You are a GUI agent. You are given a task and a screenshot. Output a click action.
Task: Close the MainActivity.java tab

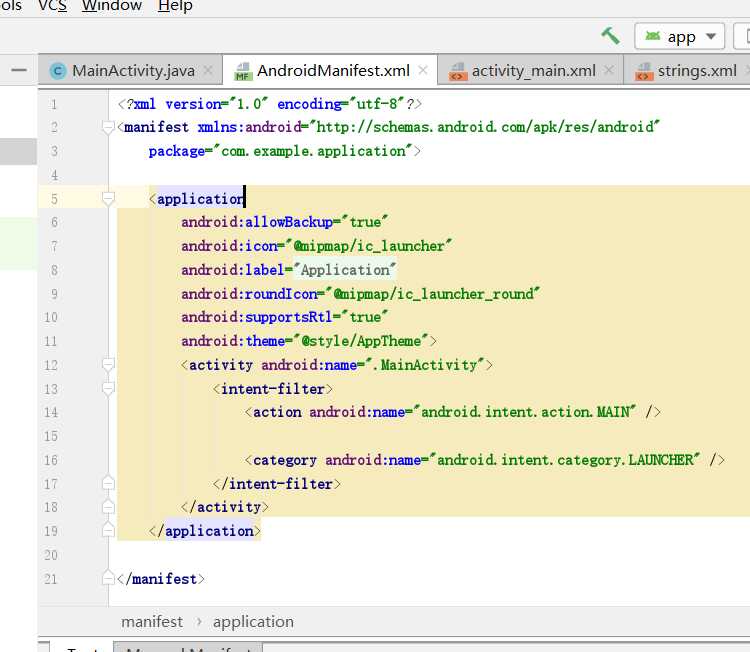click(208, 70)
